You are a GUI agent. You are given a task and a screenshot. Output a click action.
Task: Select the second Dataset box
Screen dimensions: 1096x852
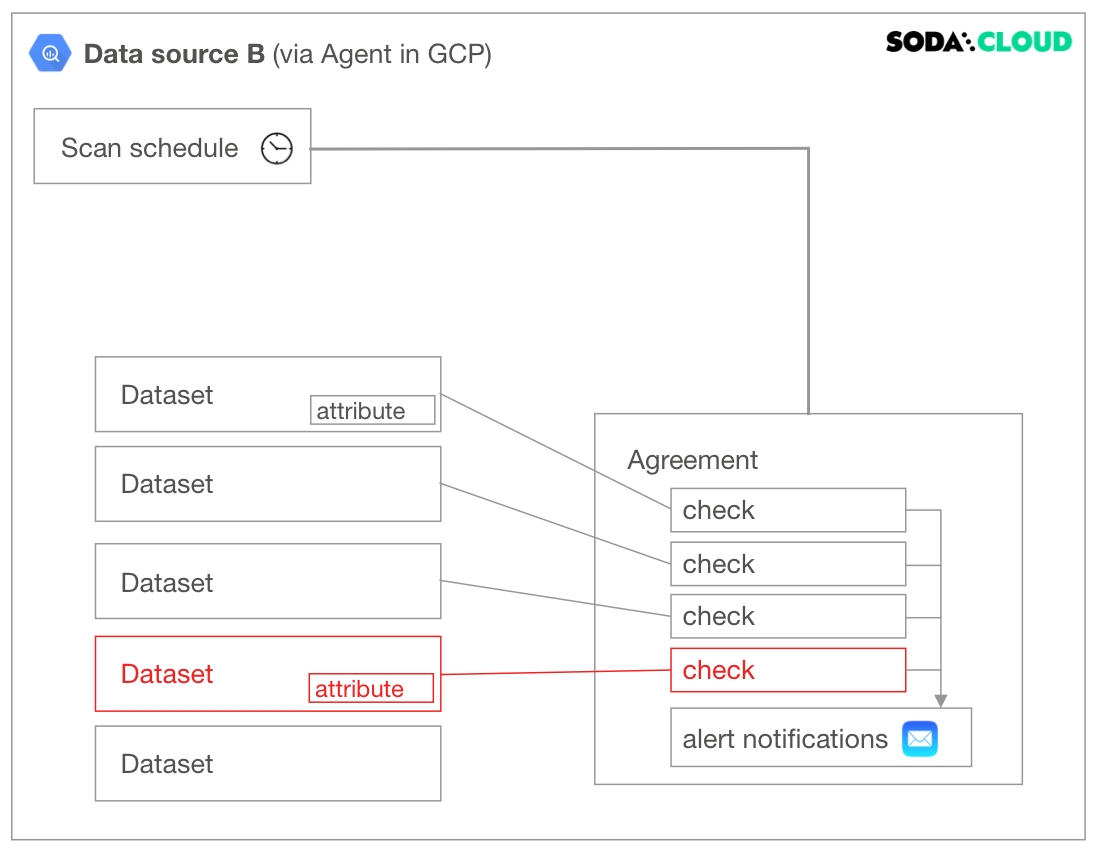click(x=267, y=484)
